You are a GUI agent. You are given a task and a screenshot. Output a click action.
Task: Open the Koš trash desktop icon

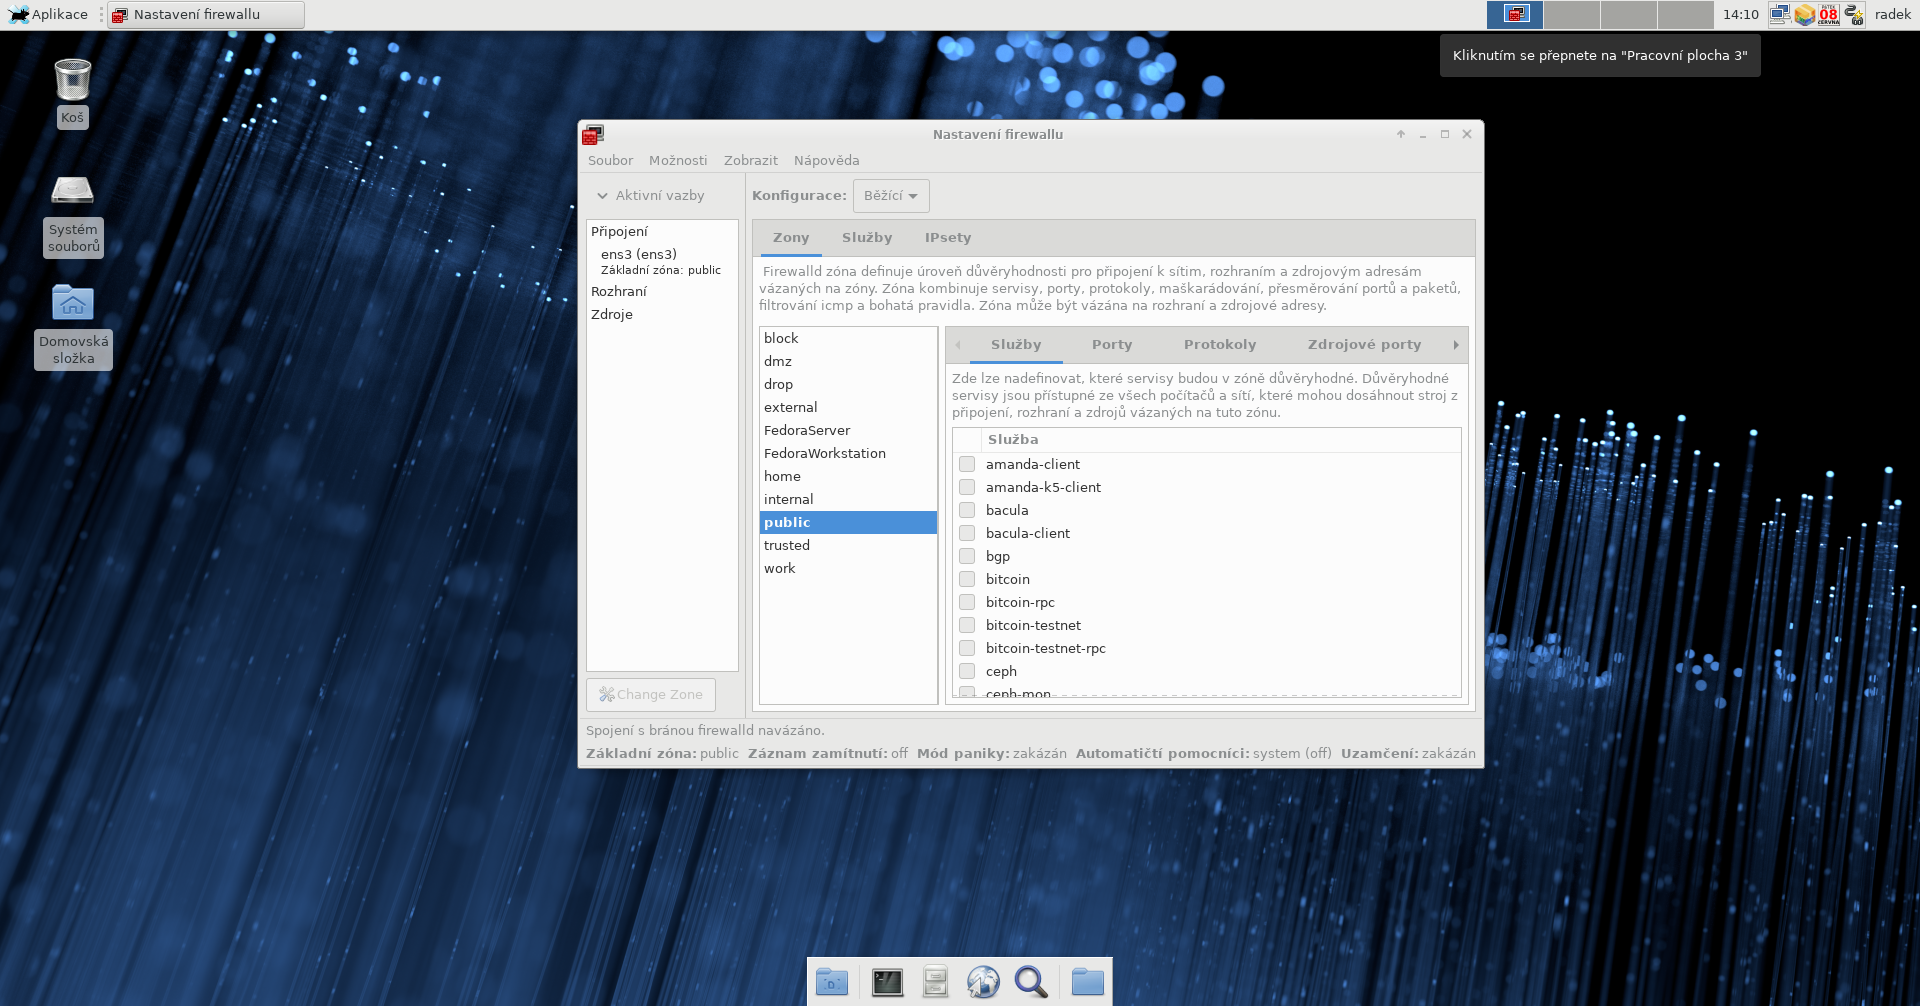[x=73, y=81]
